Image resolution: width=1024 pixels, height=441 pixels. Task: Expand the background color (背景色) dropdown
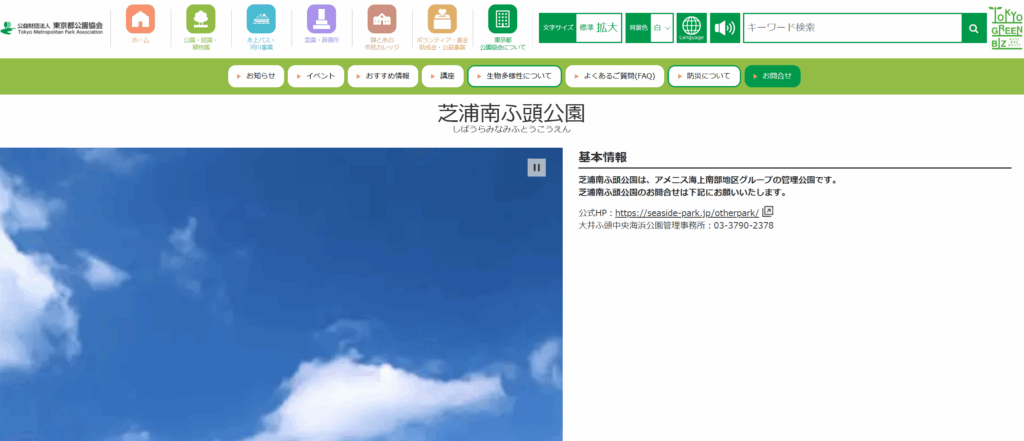(662, 28)
